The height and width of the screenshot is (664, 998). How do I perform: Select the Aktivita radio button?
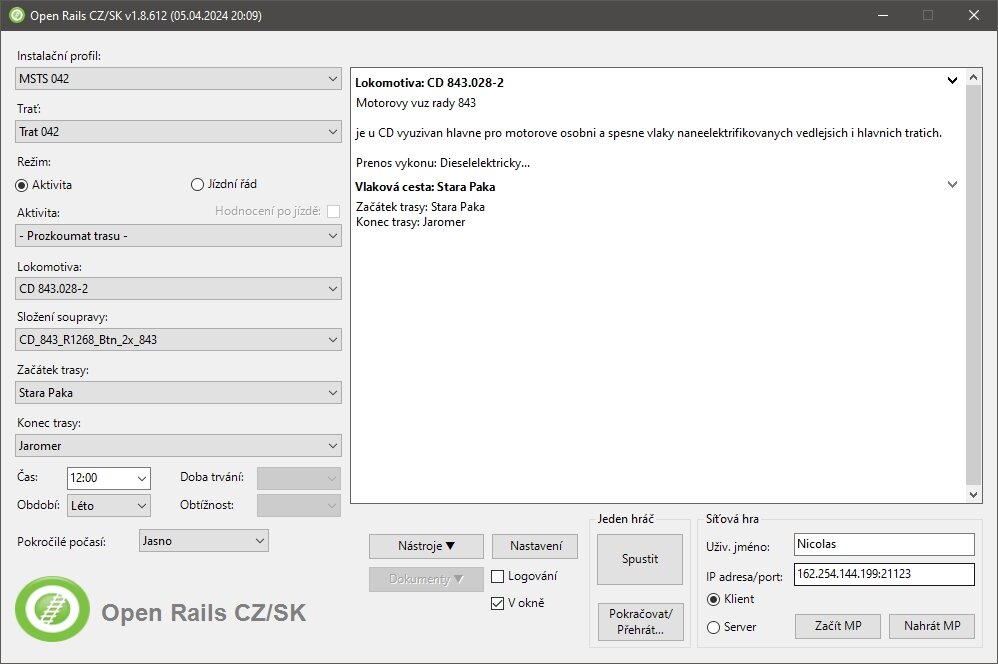[x=22, y=185]
